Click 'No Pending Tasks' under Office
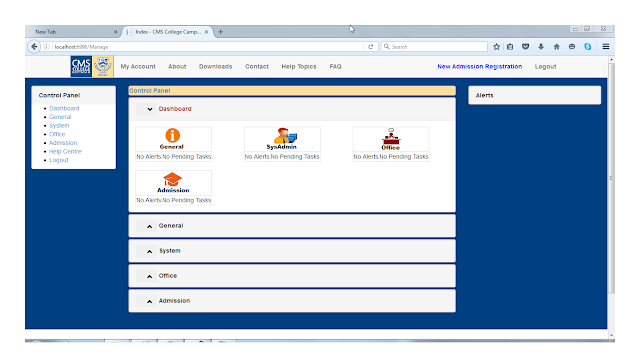 404,157
